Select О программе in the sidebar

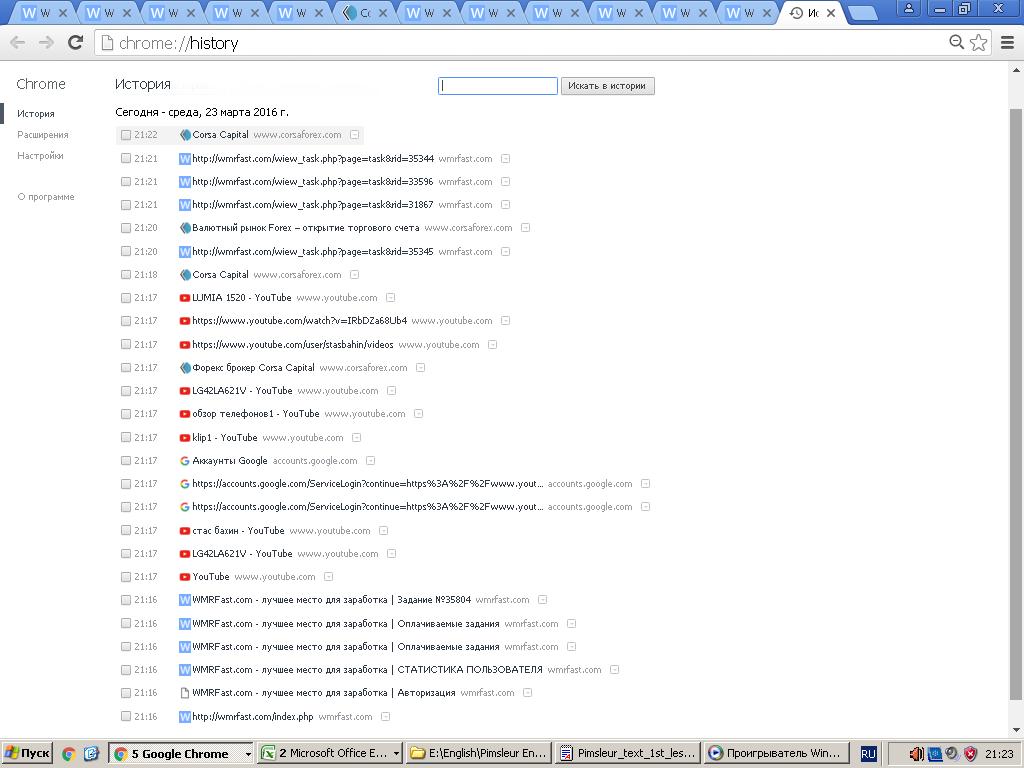(x=46, y=197)
